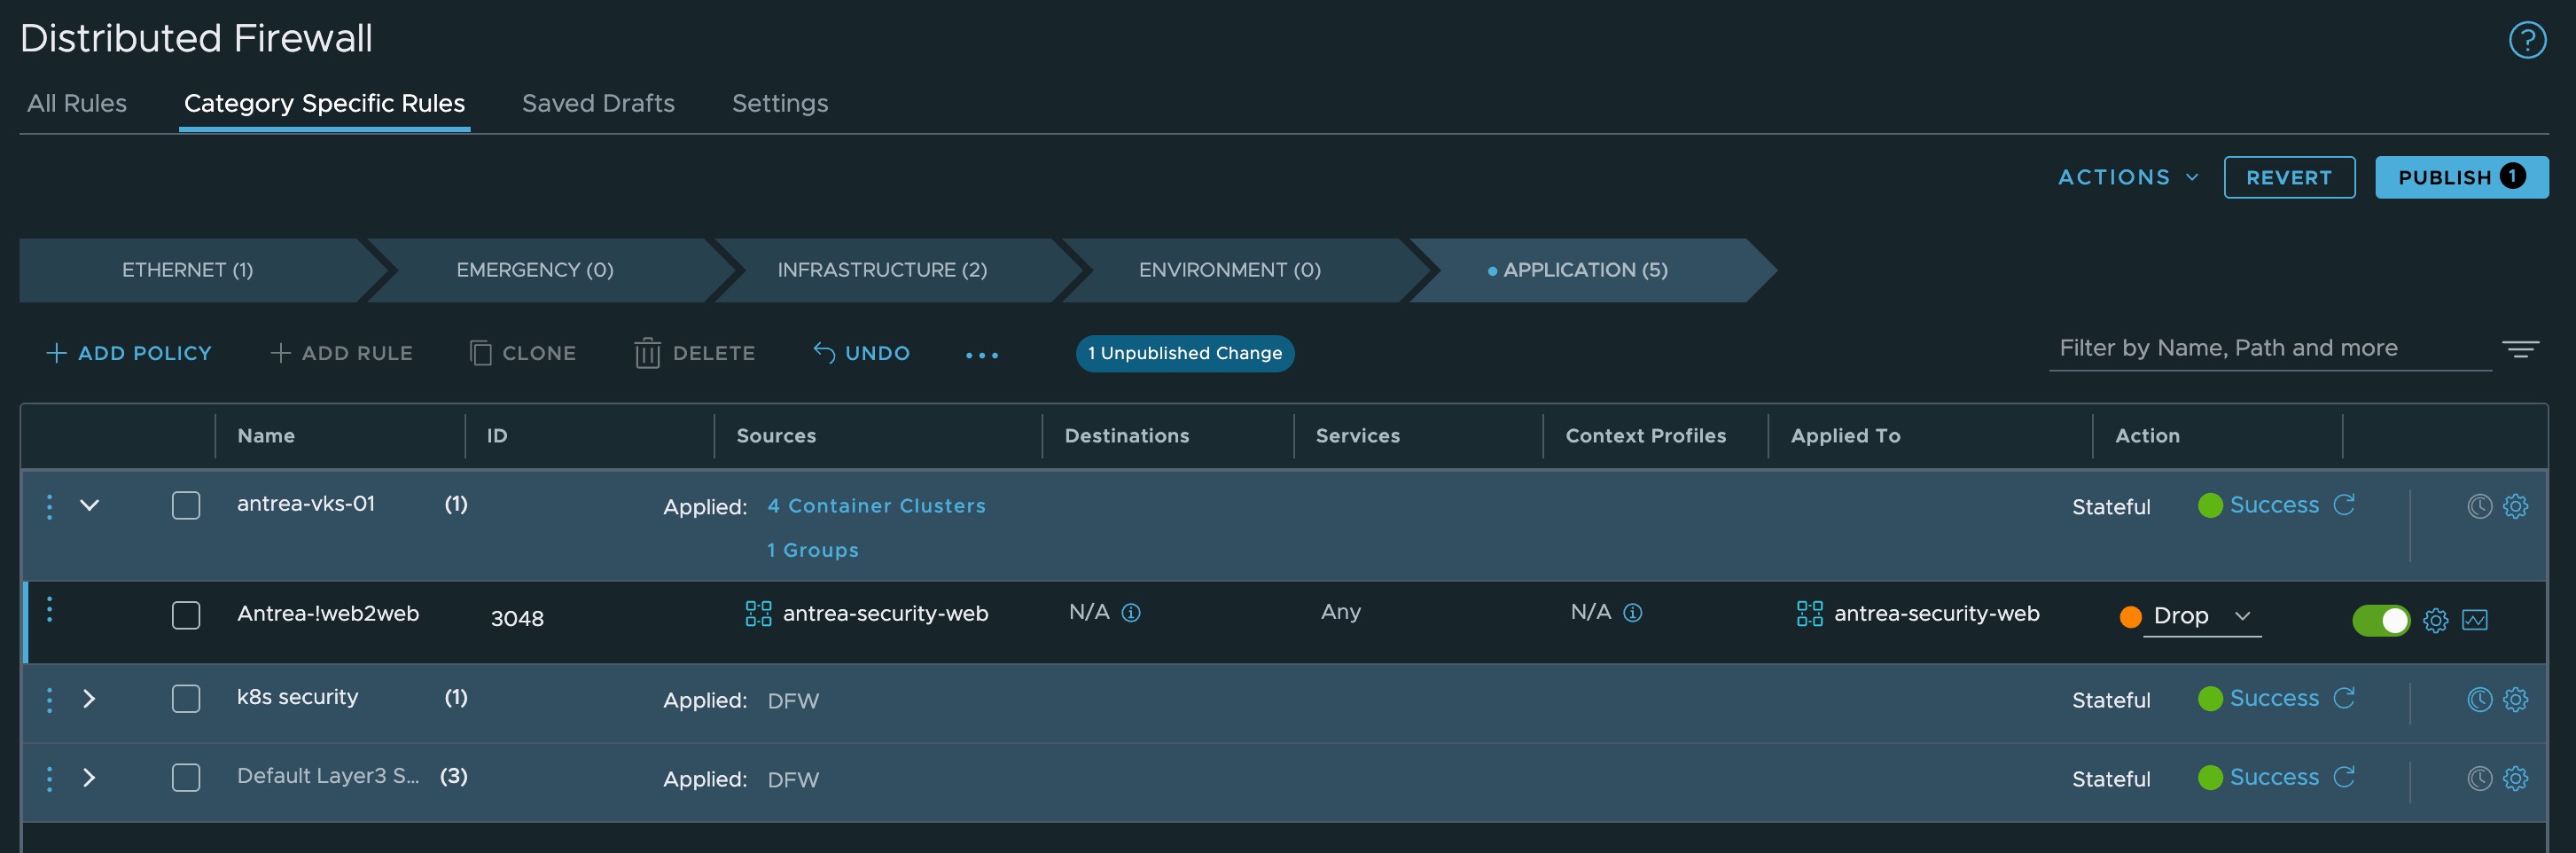Click the Delete trash icon
Screen dimensions: 2576x853
point(648,352)
